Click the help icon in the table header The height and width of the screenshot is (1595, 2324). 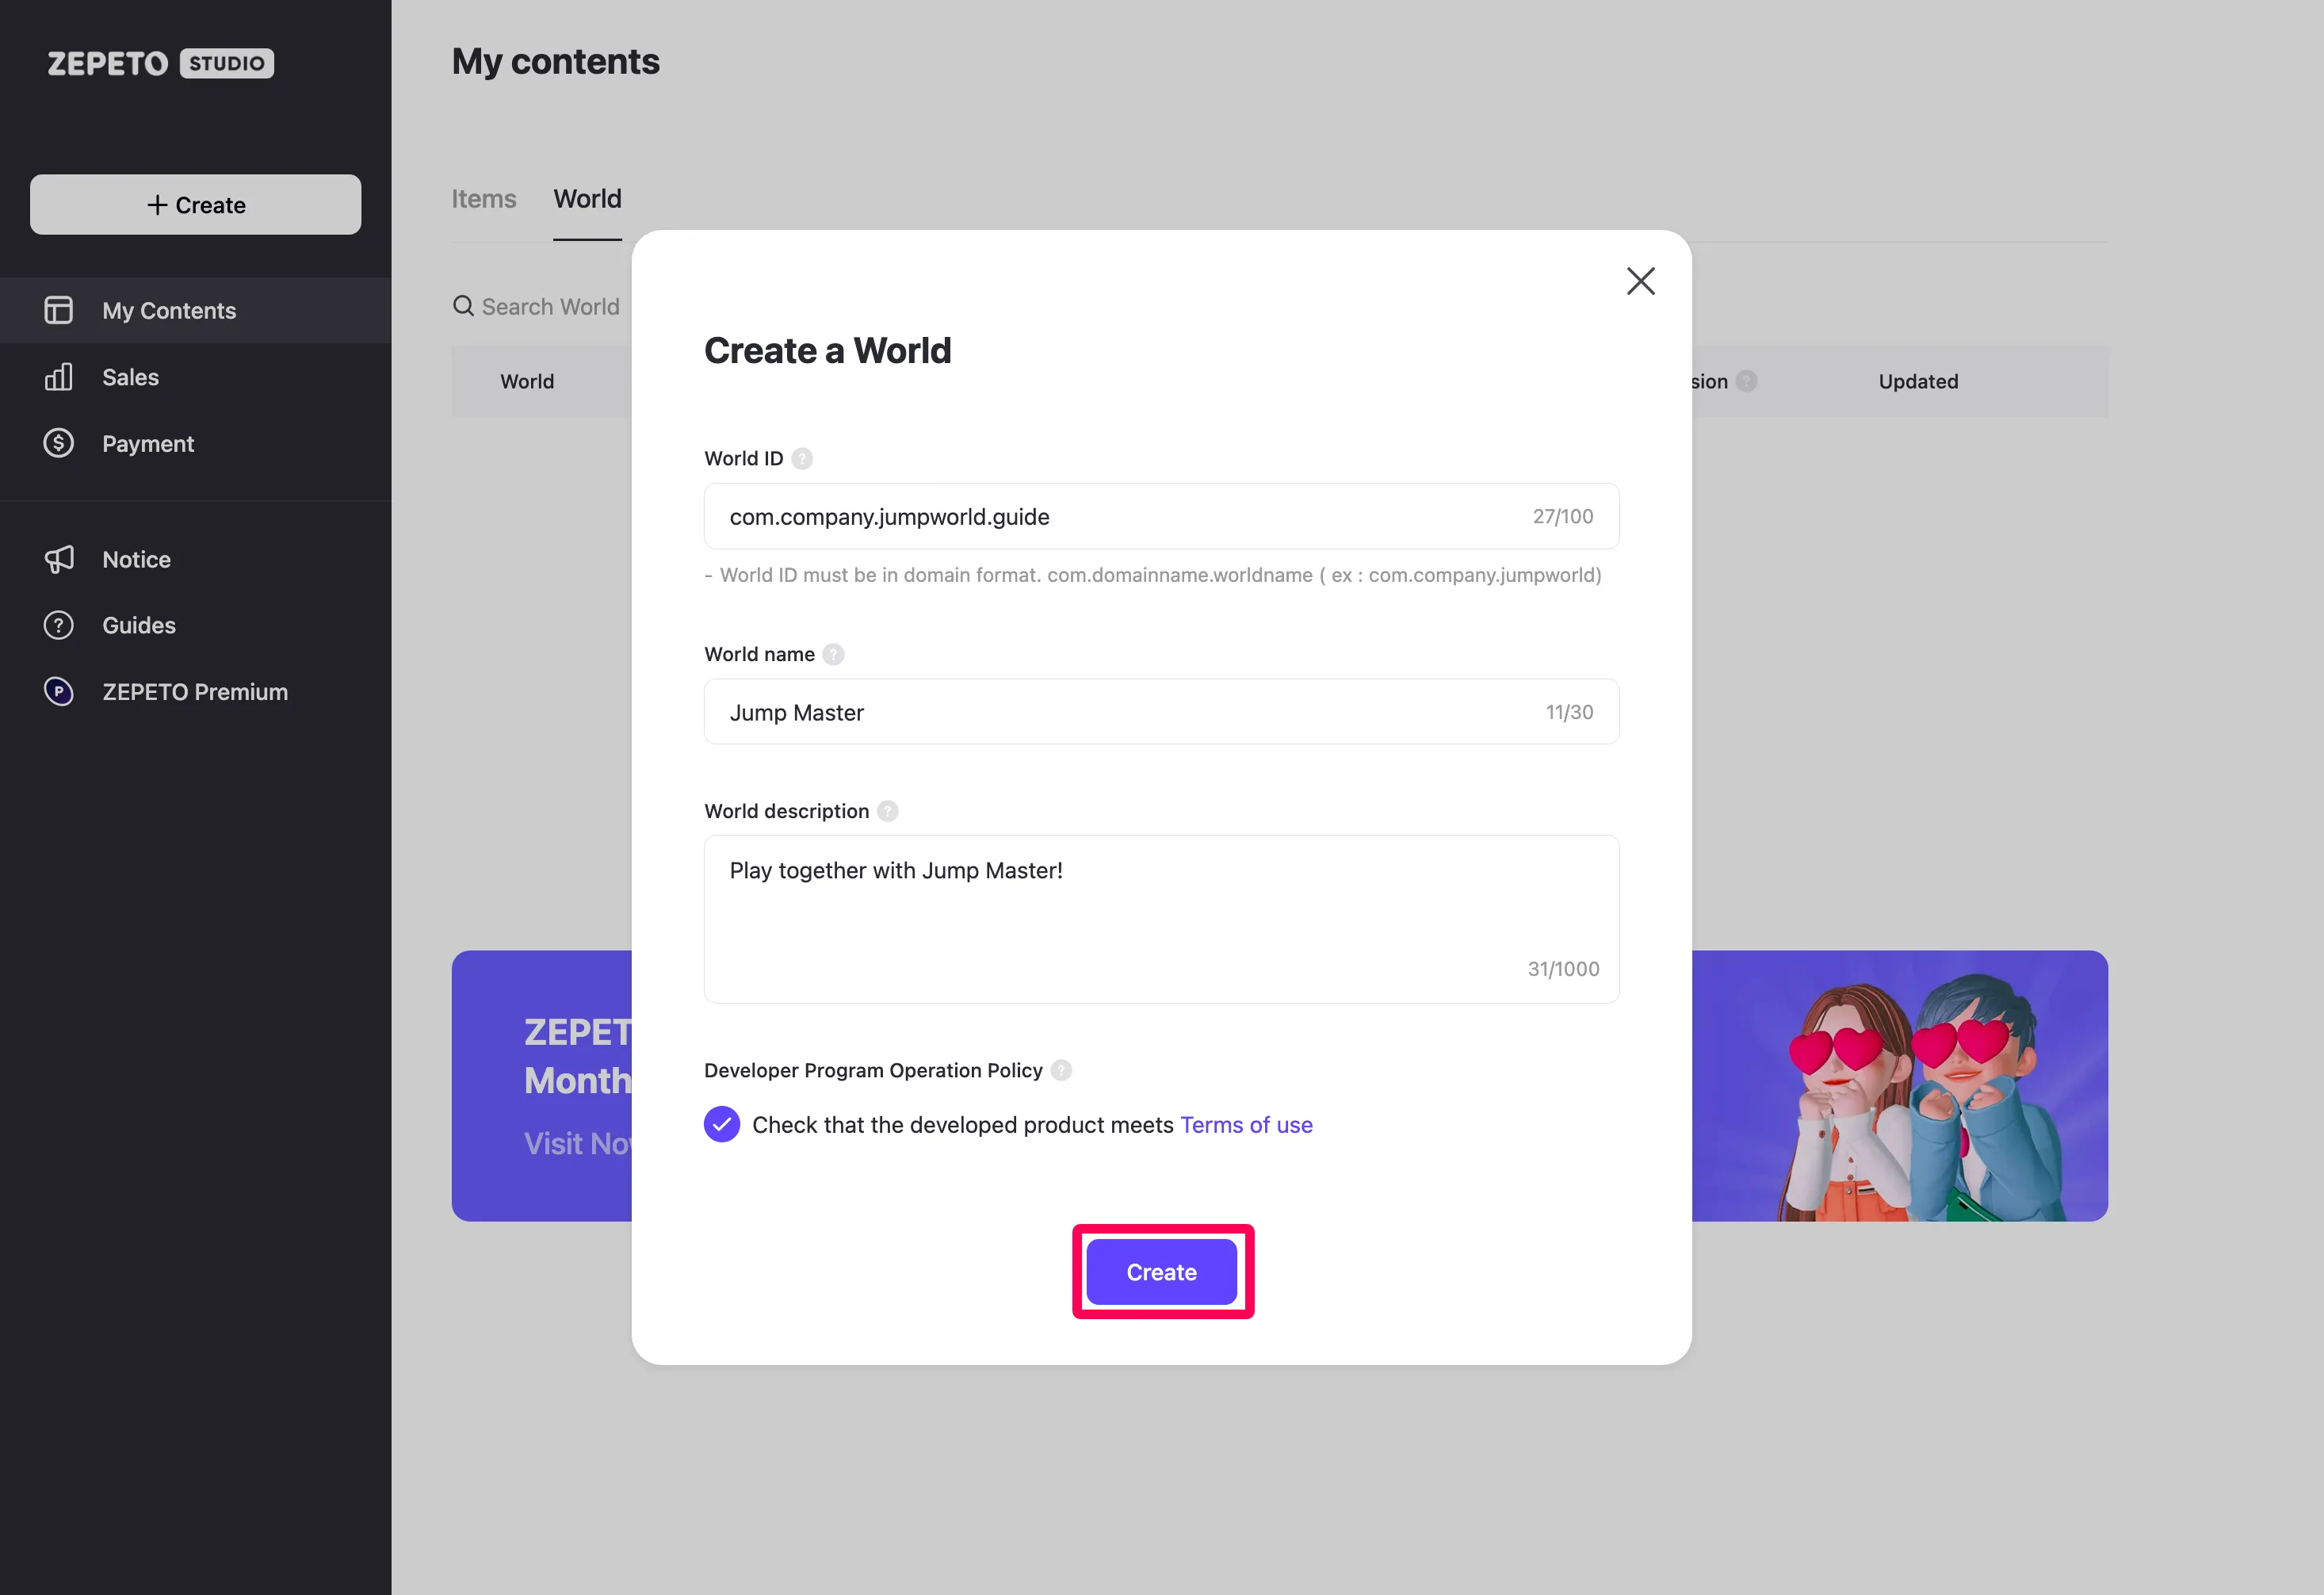(x=1747, y=381)
